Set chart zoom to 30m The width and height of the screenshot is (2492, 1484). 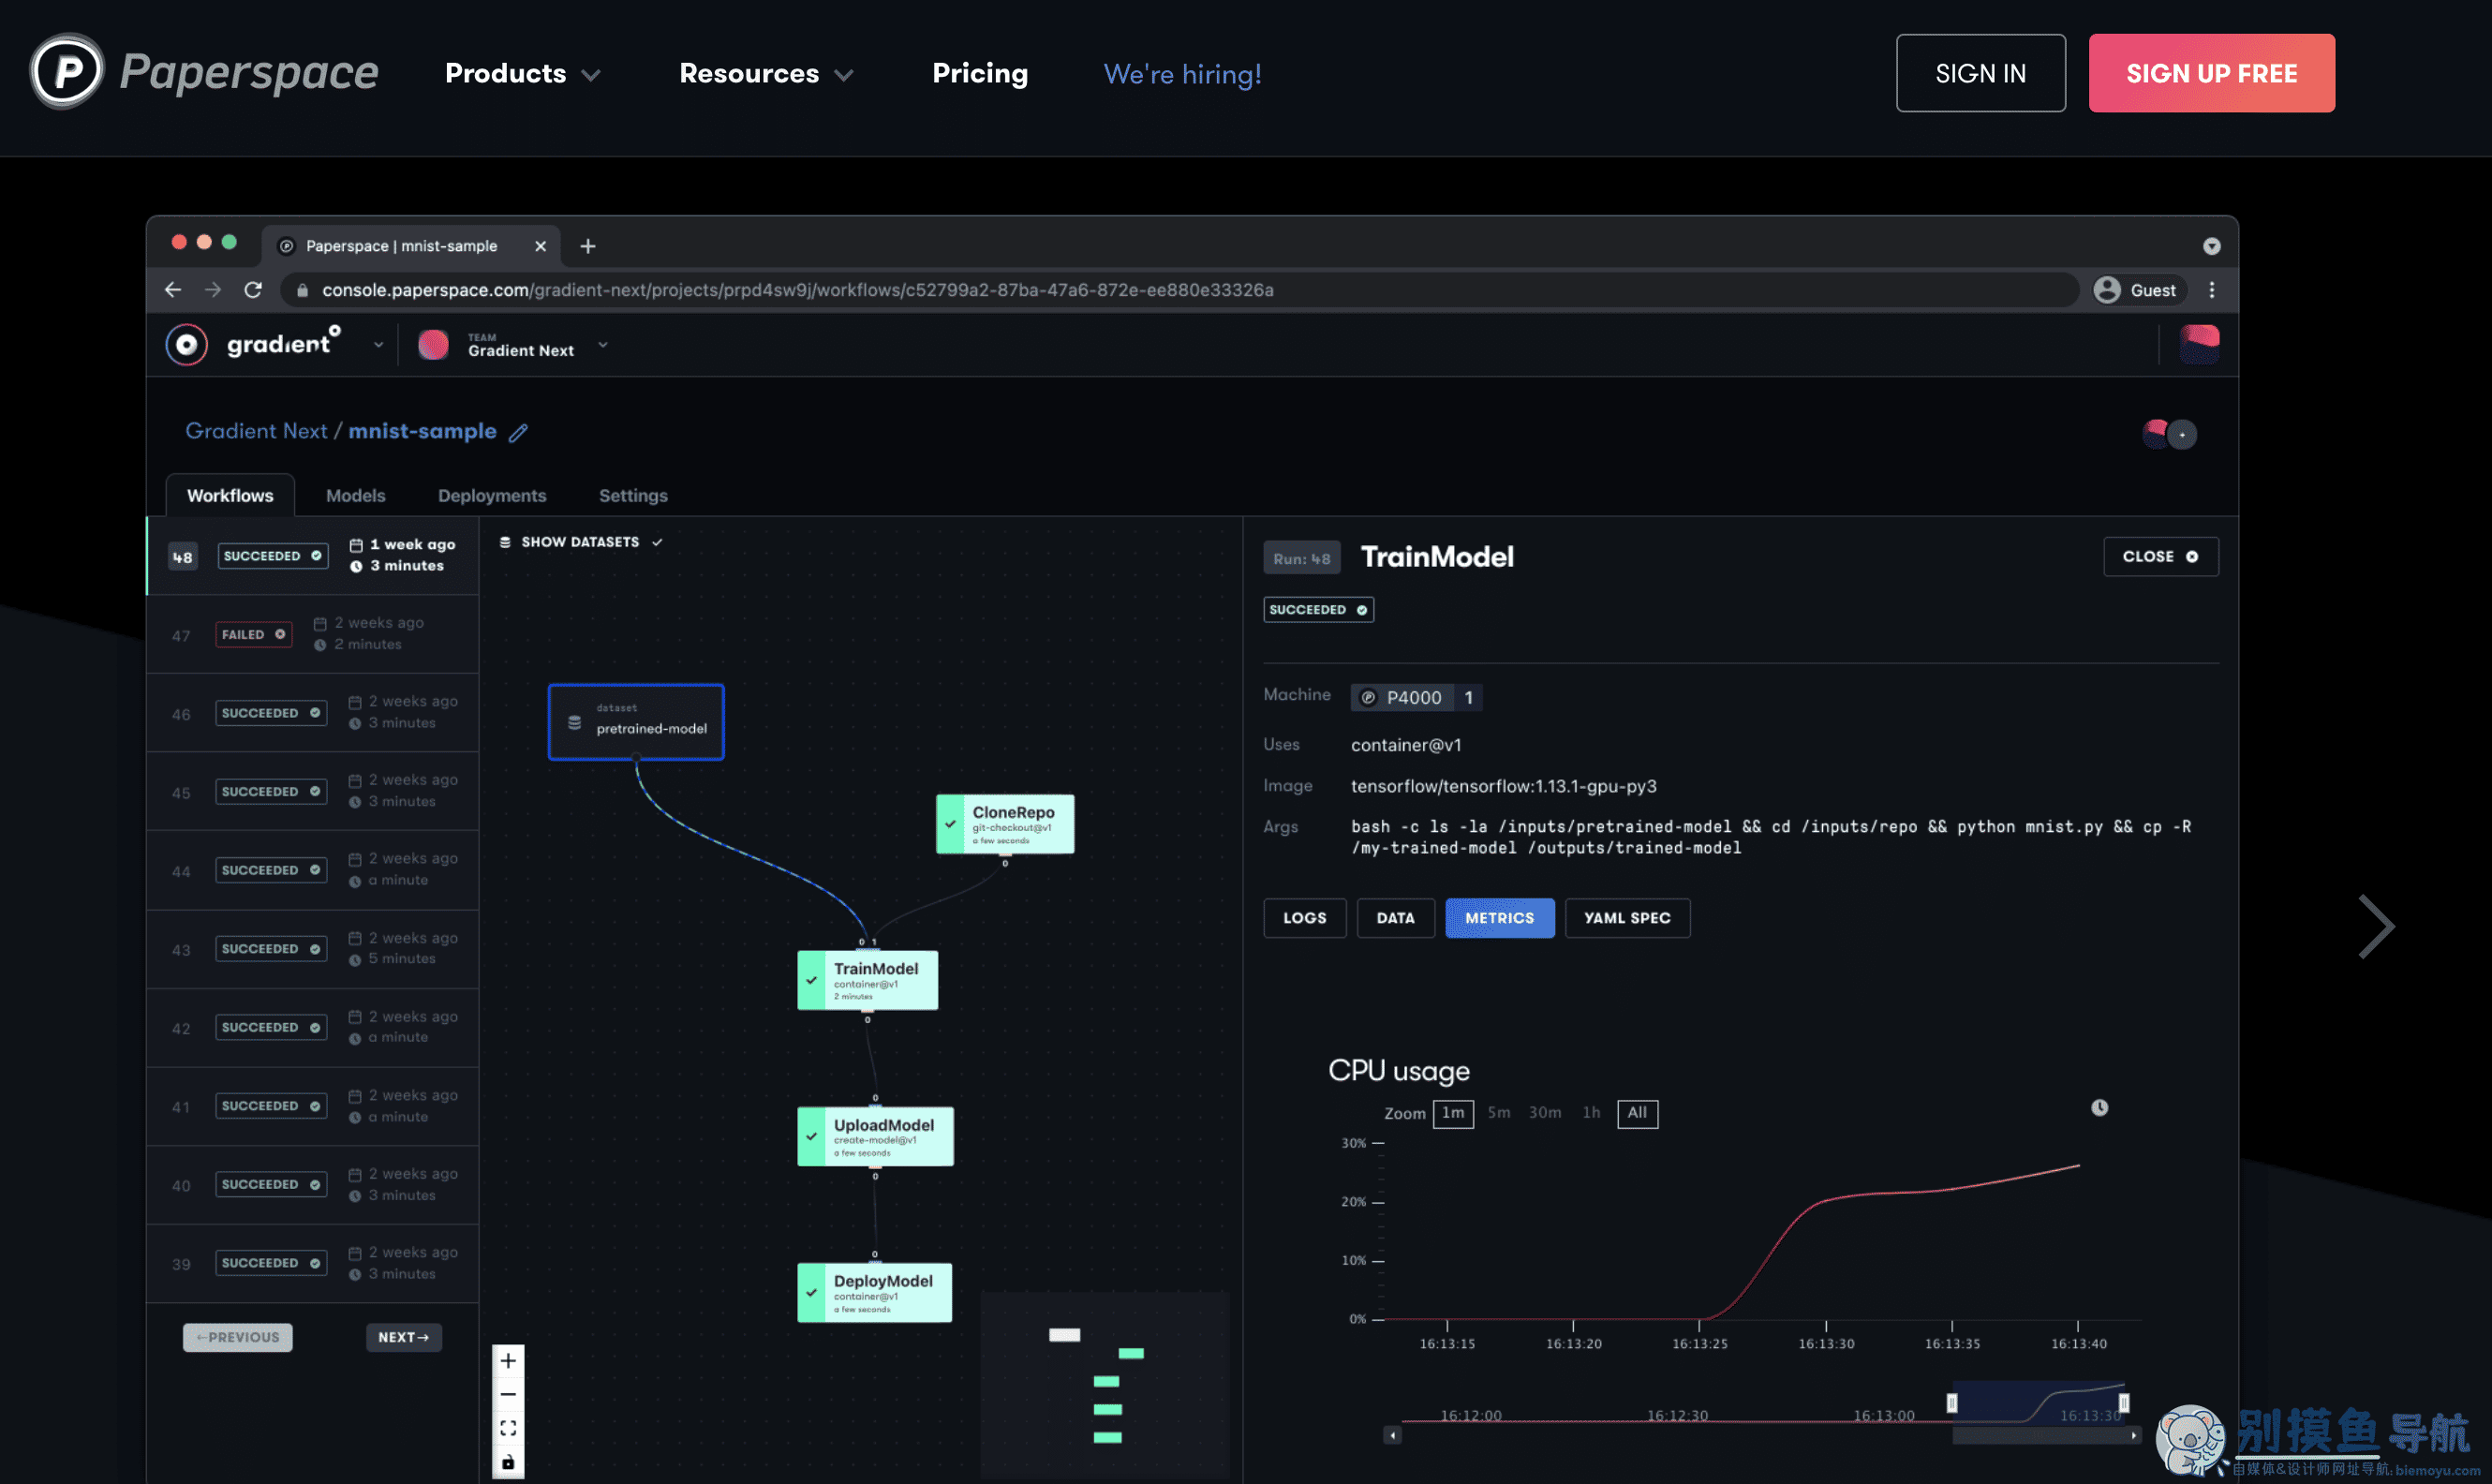pyautogui.click(x=1545, y=1113)
